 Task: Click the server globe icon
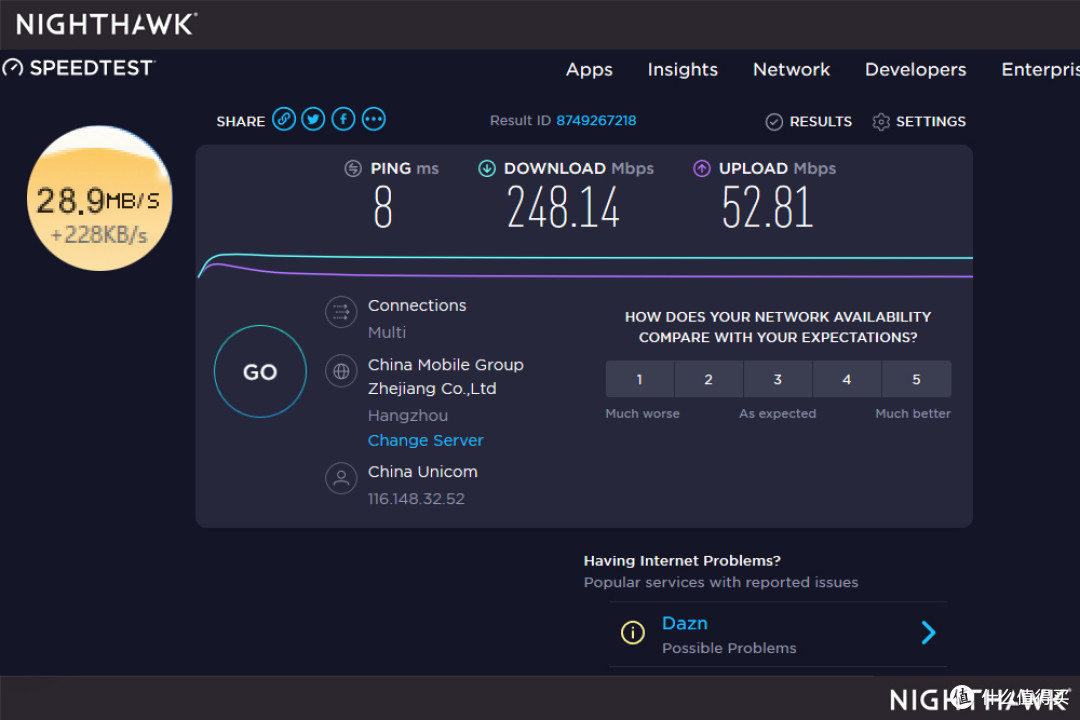pos(341,371)
